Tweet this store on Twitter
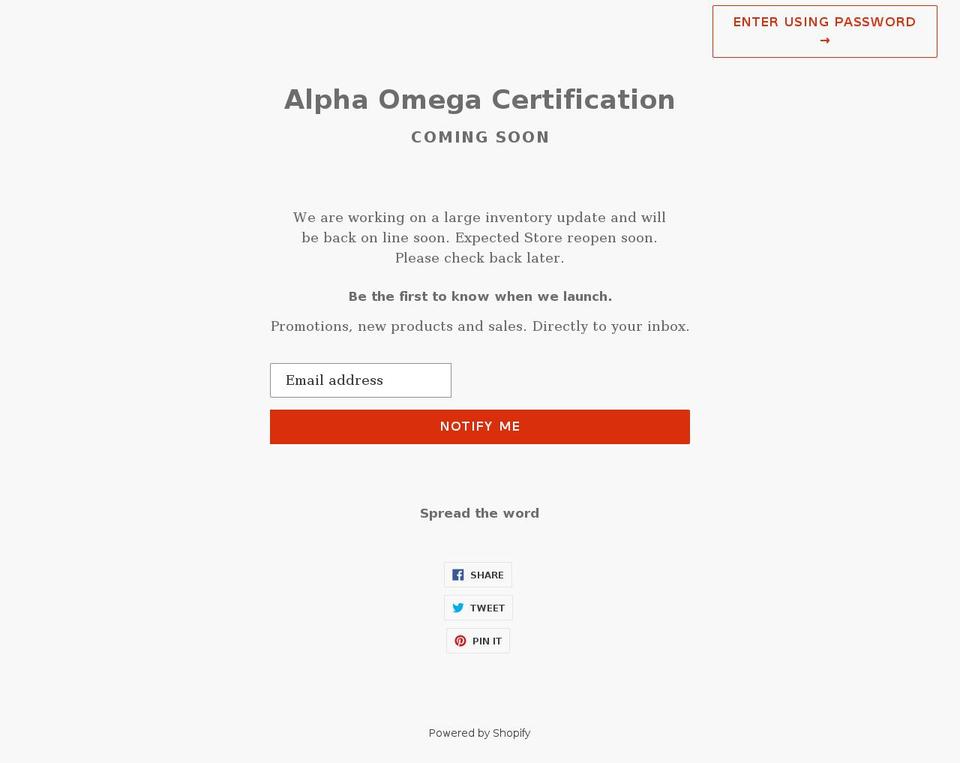The image size is (960, 763). [478, 607]
